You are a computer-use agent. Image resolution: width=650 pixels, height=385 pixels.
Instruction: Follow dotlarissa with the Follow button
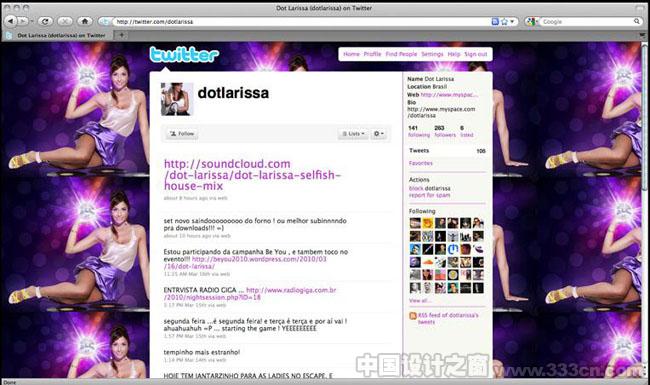pos(182,134)
